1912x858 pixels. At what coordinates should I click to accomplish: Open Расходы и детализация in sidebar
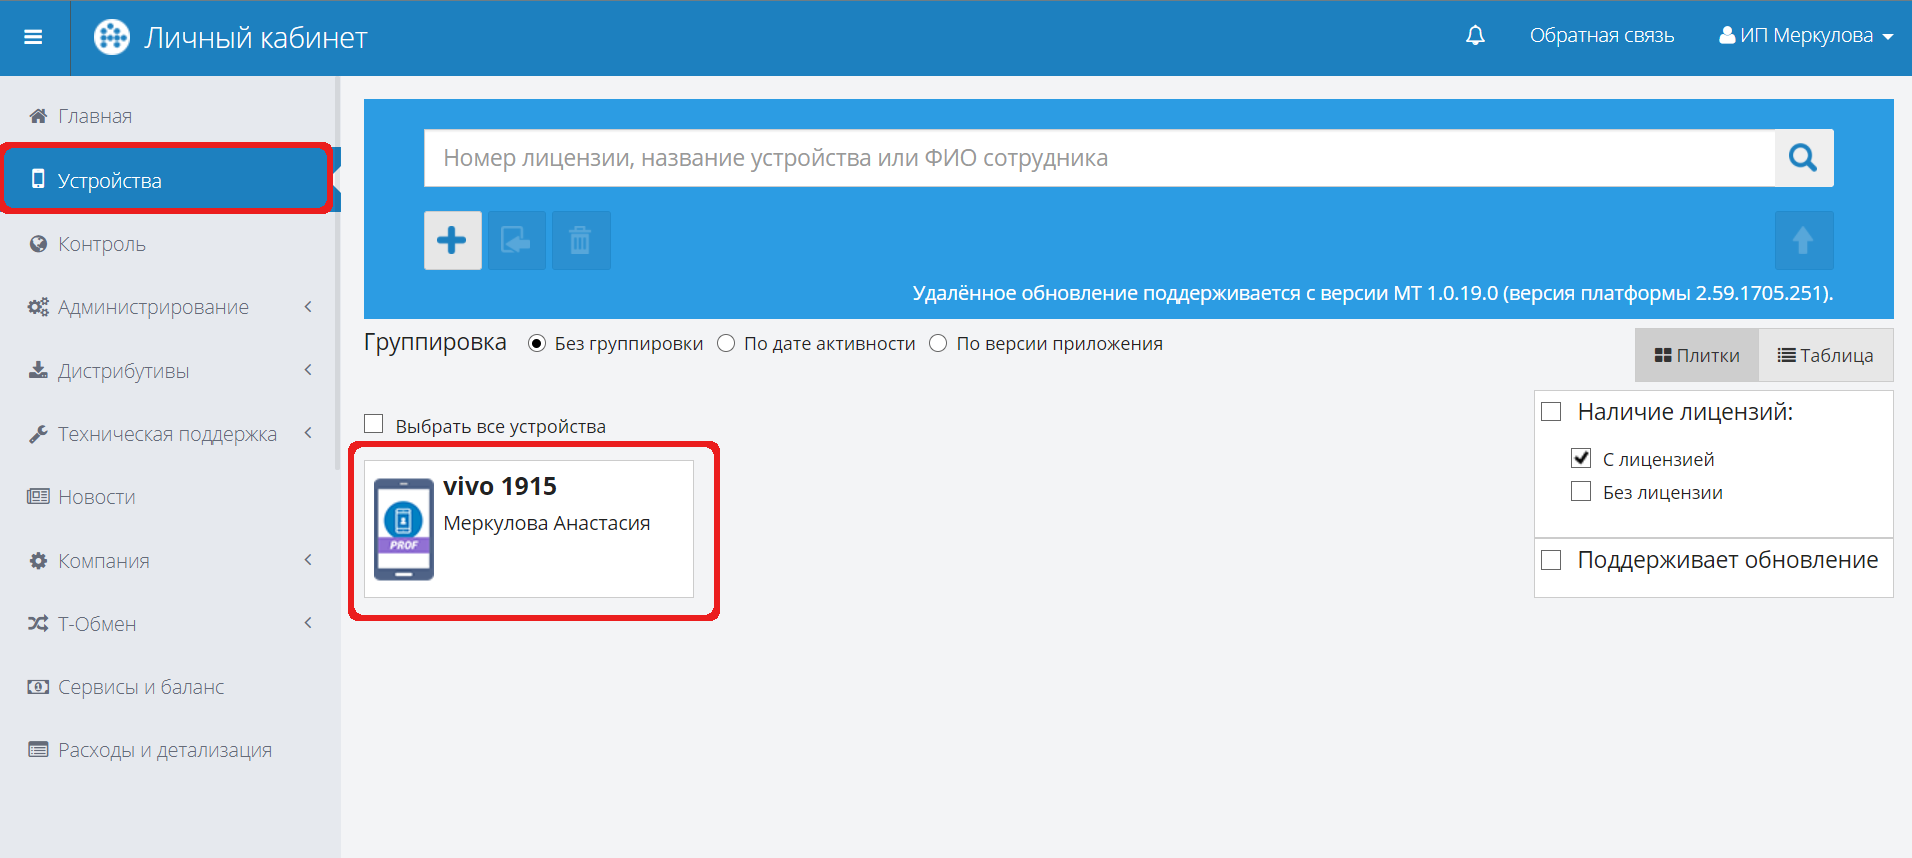[x=168, y=750]
